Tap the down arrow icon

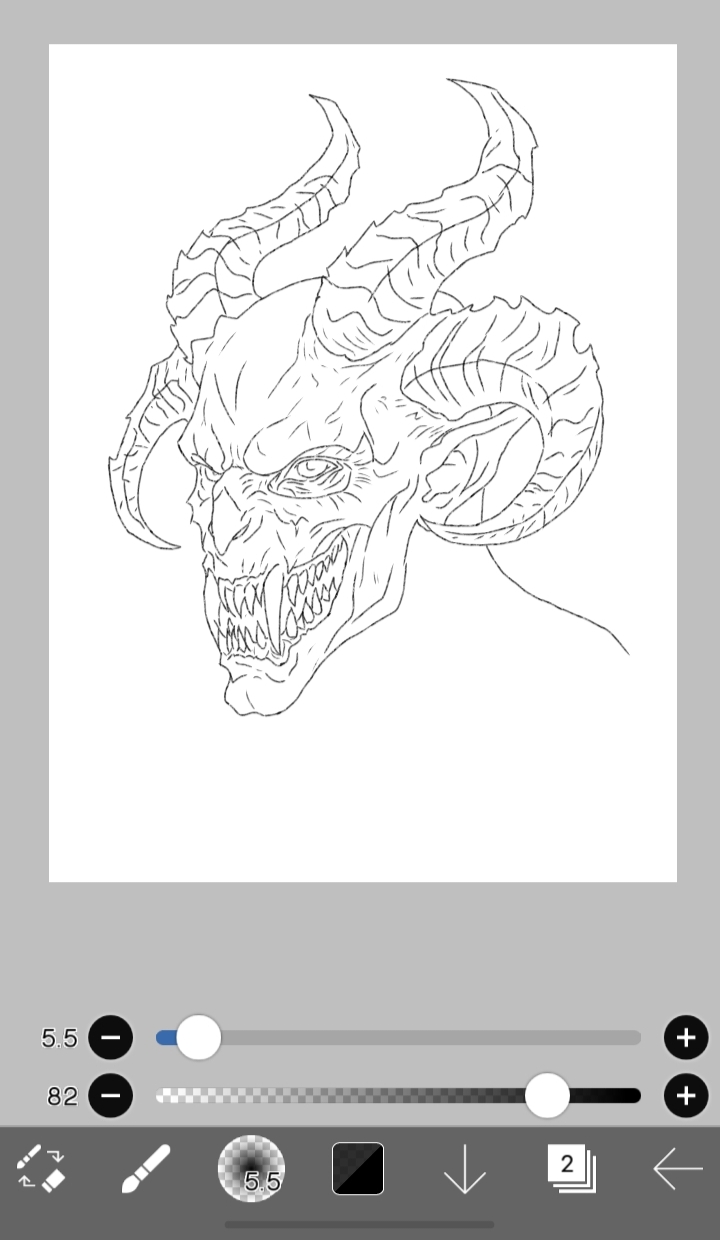coord(465,1168)
